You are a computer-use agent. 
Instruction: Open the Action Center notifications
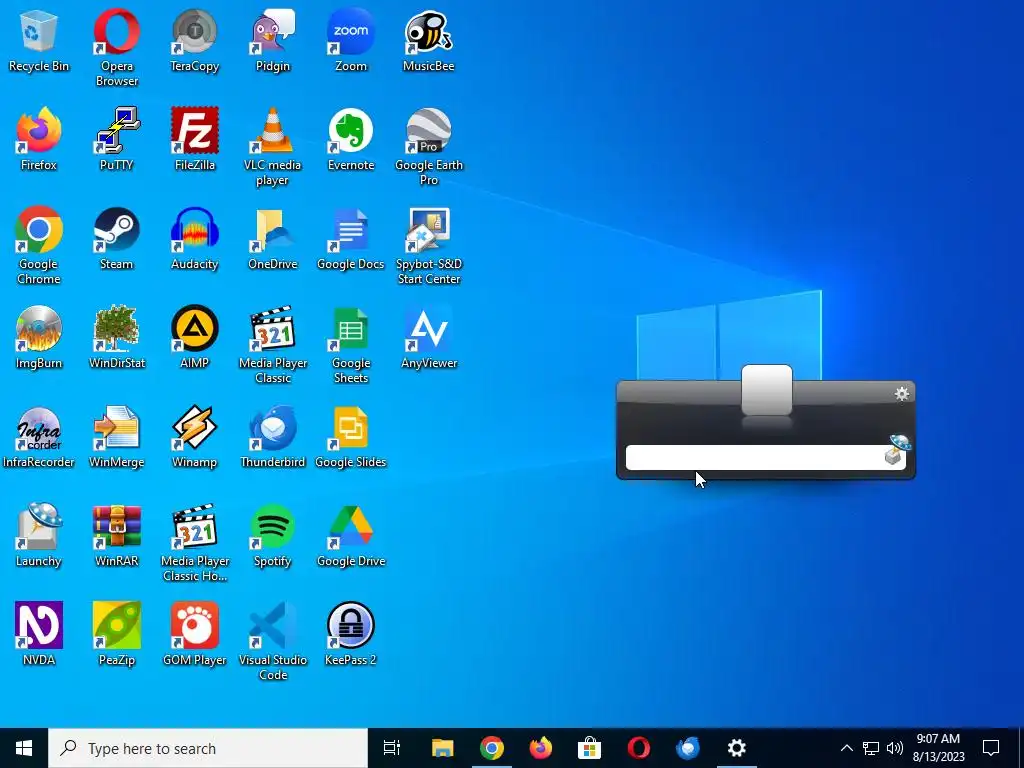click(x=991, y=748)
